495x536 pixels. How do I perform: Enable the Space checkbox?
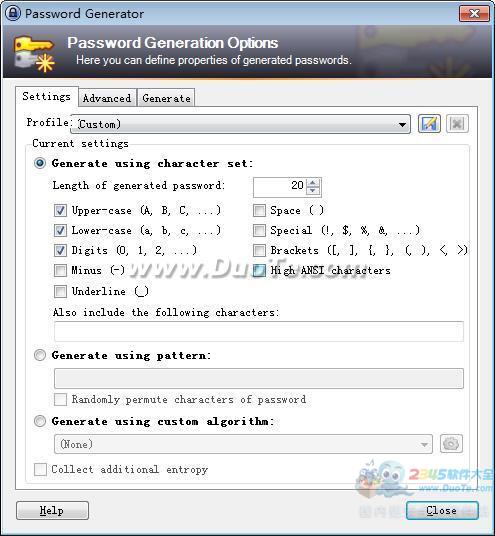259,210
